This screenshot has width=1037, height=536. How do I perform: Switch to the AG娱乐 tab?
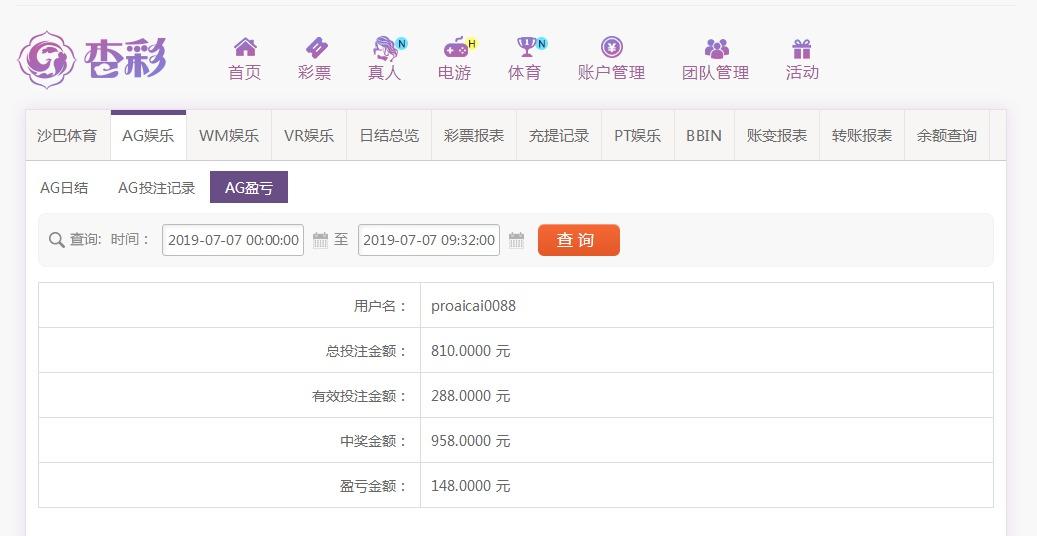click(x=148, y=136)
